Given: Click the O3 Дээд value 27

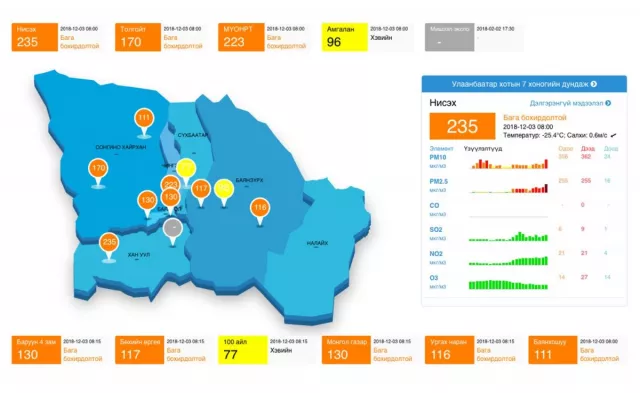Looking at the screenshot, I should 584,277.
